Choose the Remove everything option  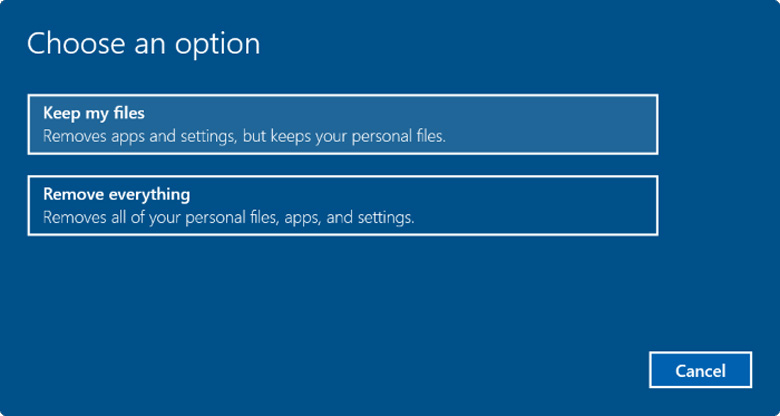(x=342, y=205)
